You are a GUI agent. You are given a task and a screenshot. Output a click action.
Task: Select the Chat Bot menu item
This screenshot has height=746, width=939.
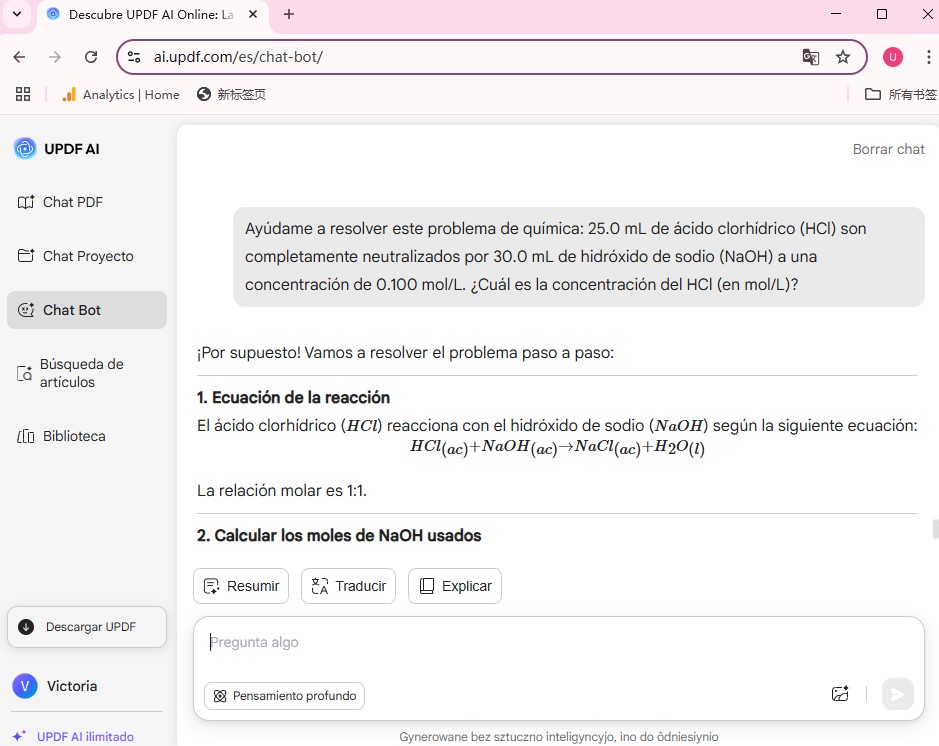coord(87,310)
